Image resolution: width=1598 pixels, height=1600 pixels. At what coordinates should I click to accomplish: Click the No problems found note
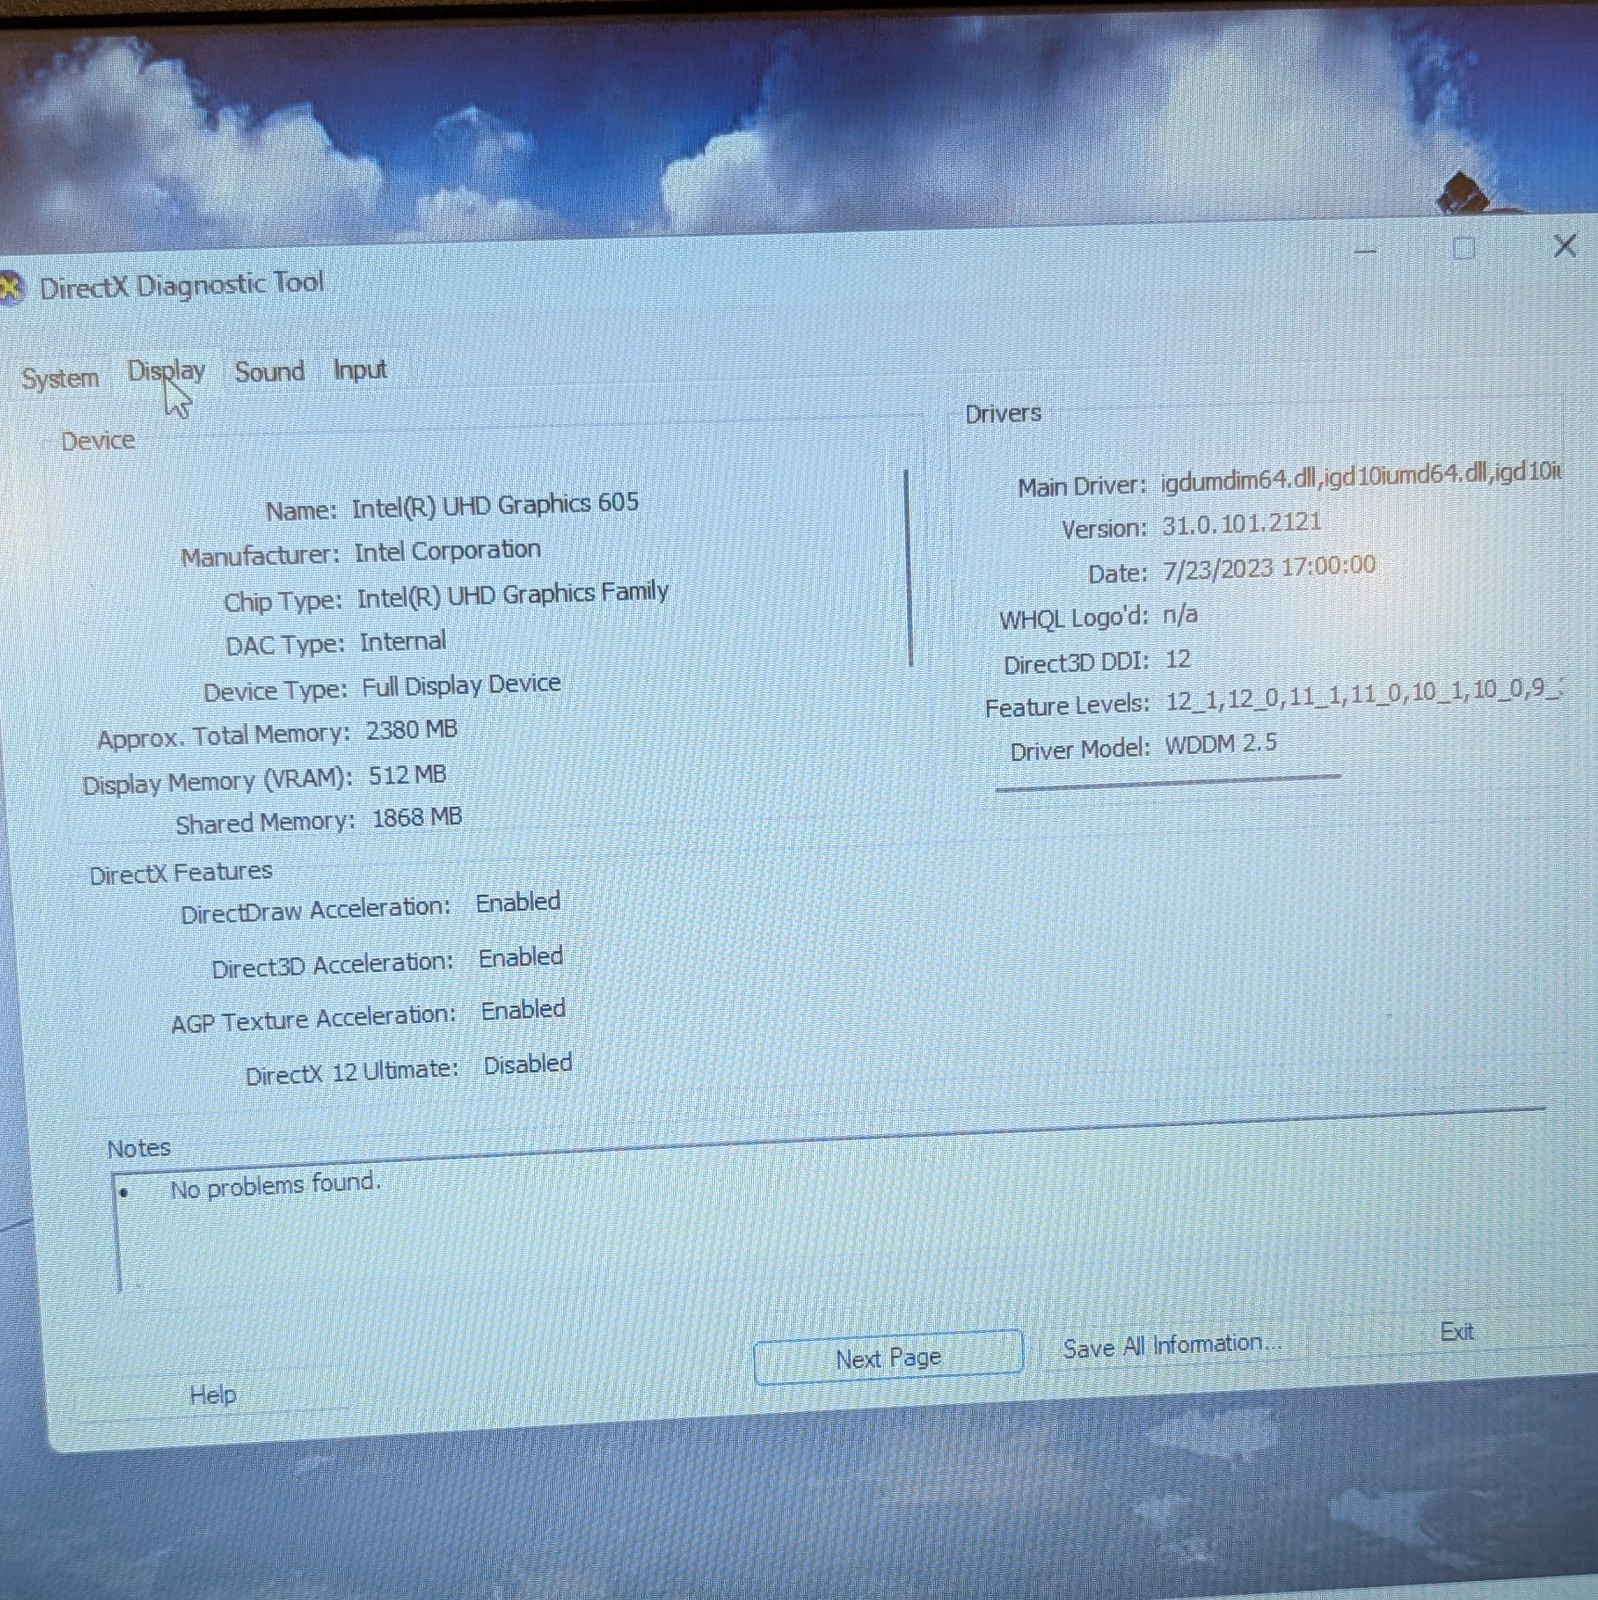[275, 1186]
